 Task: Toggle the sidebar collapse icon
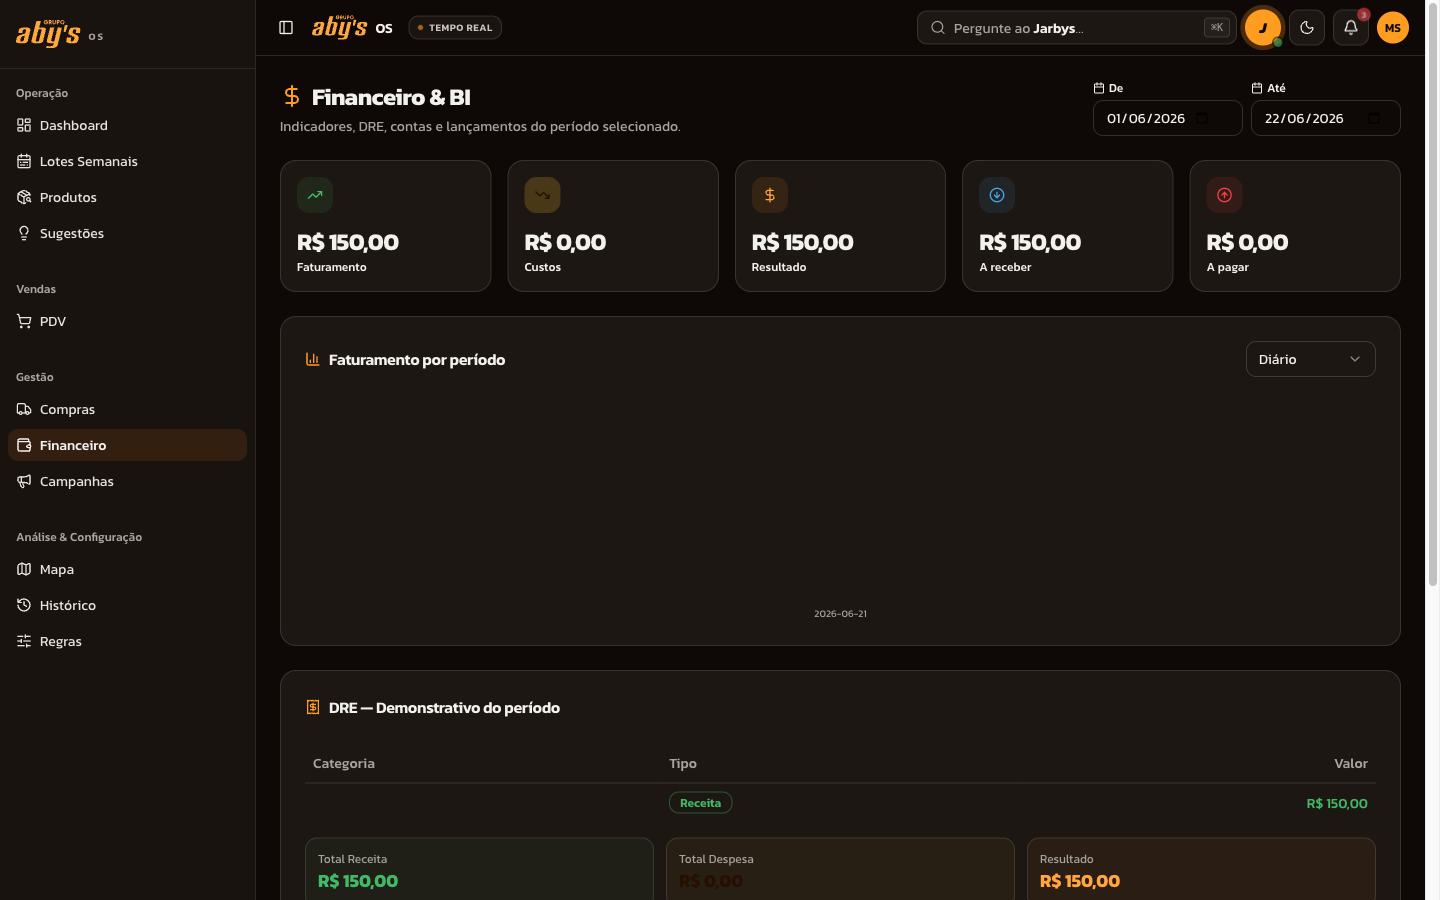click(286, 28)
